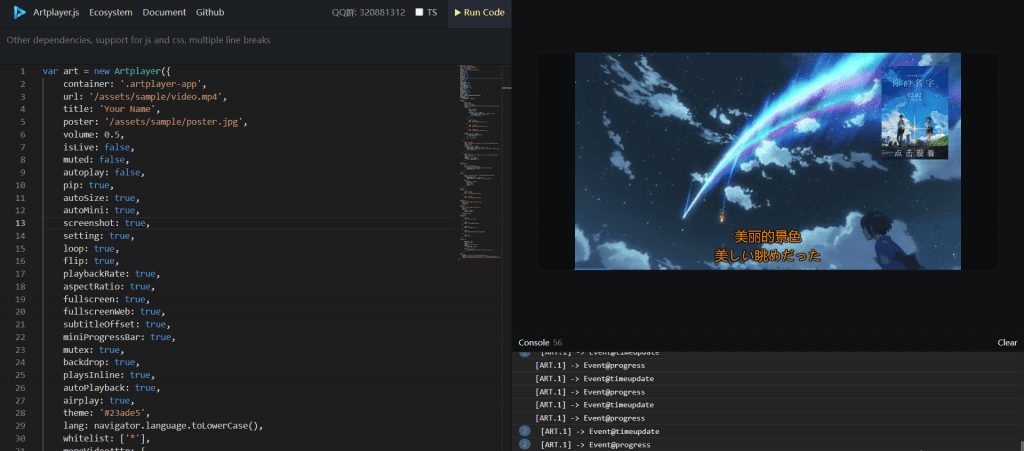
Task: Click the mini progress bar under video
Action: (x=767, y=268)
